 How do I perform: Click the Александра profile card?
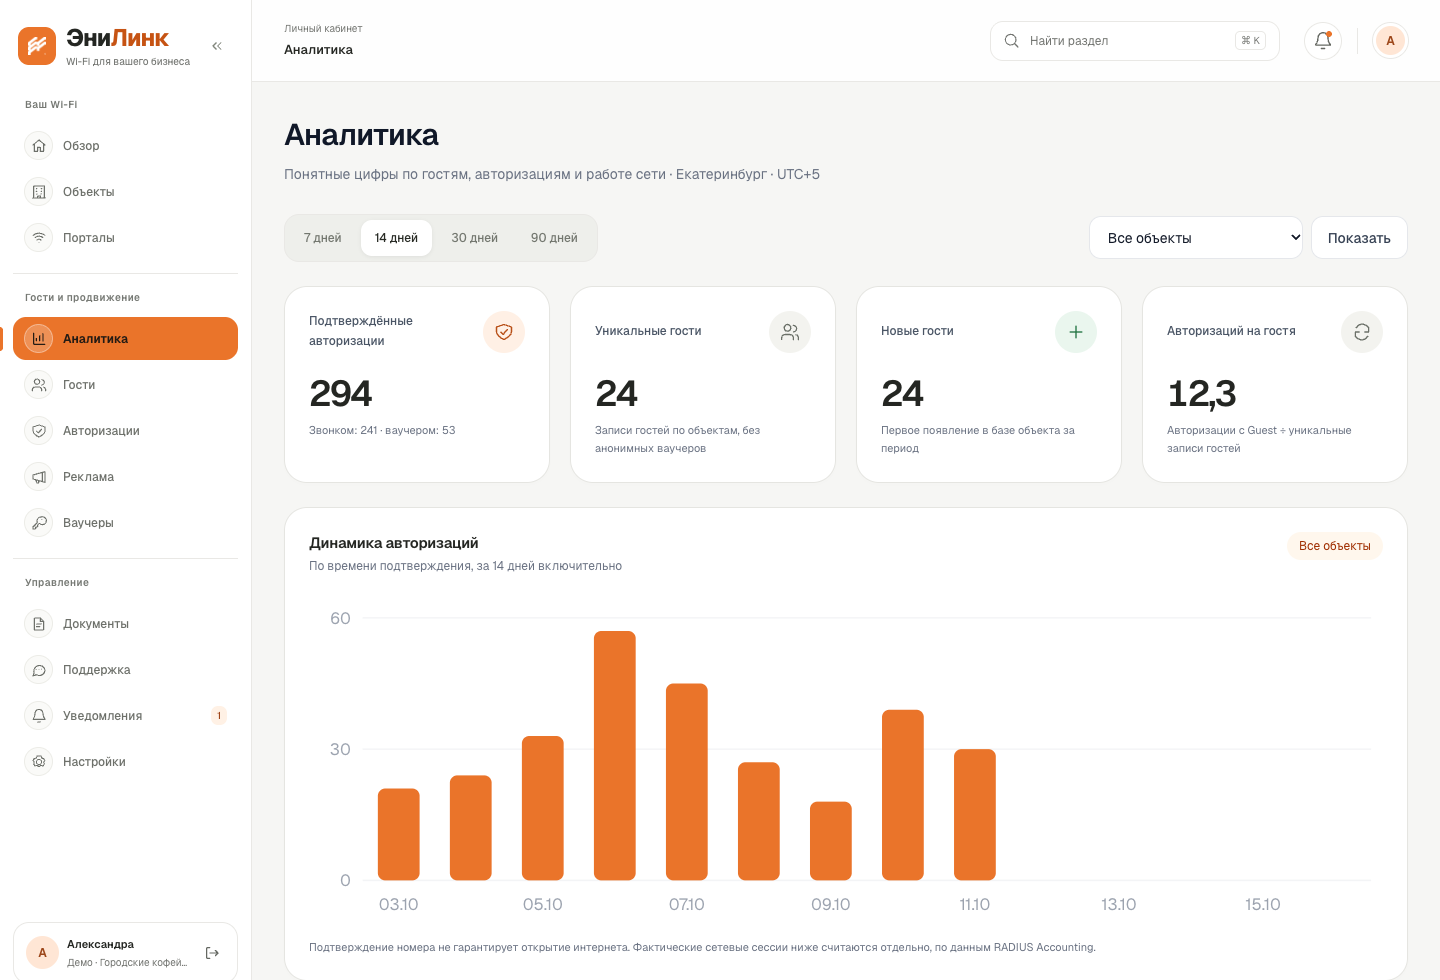coord(125,953)
